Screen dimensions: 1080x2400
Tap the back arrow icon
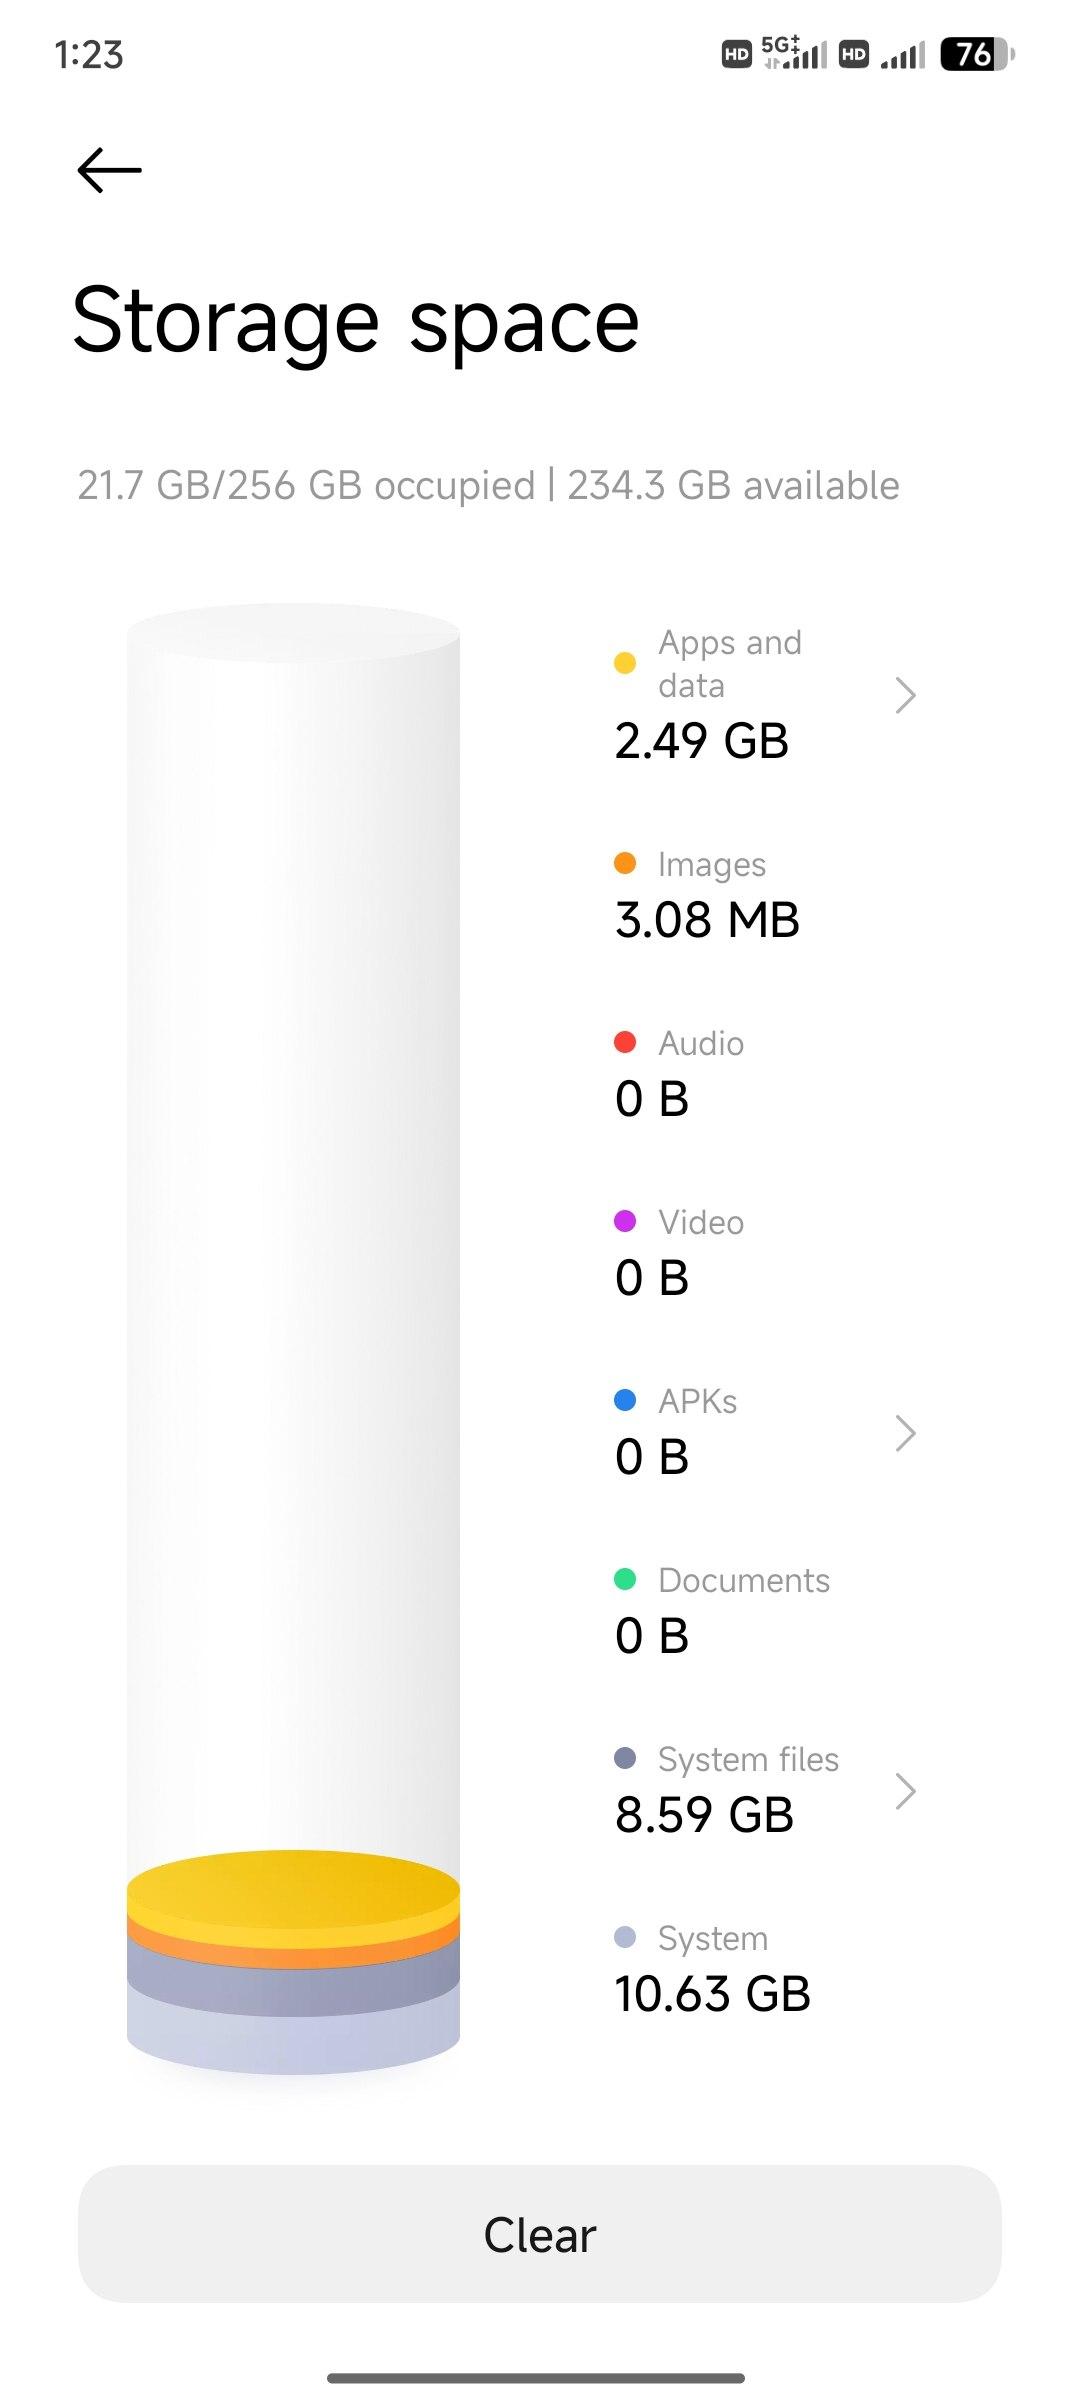[x=109, y=170]
